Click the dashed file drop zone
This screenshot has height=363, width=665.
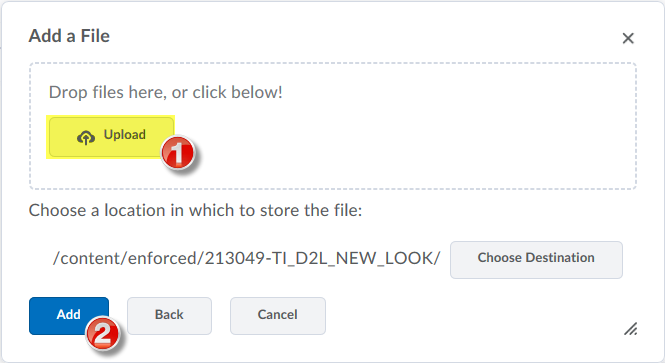pos(333,126)
